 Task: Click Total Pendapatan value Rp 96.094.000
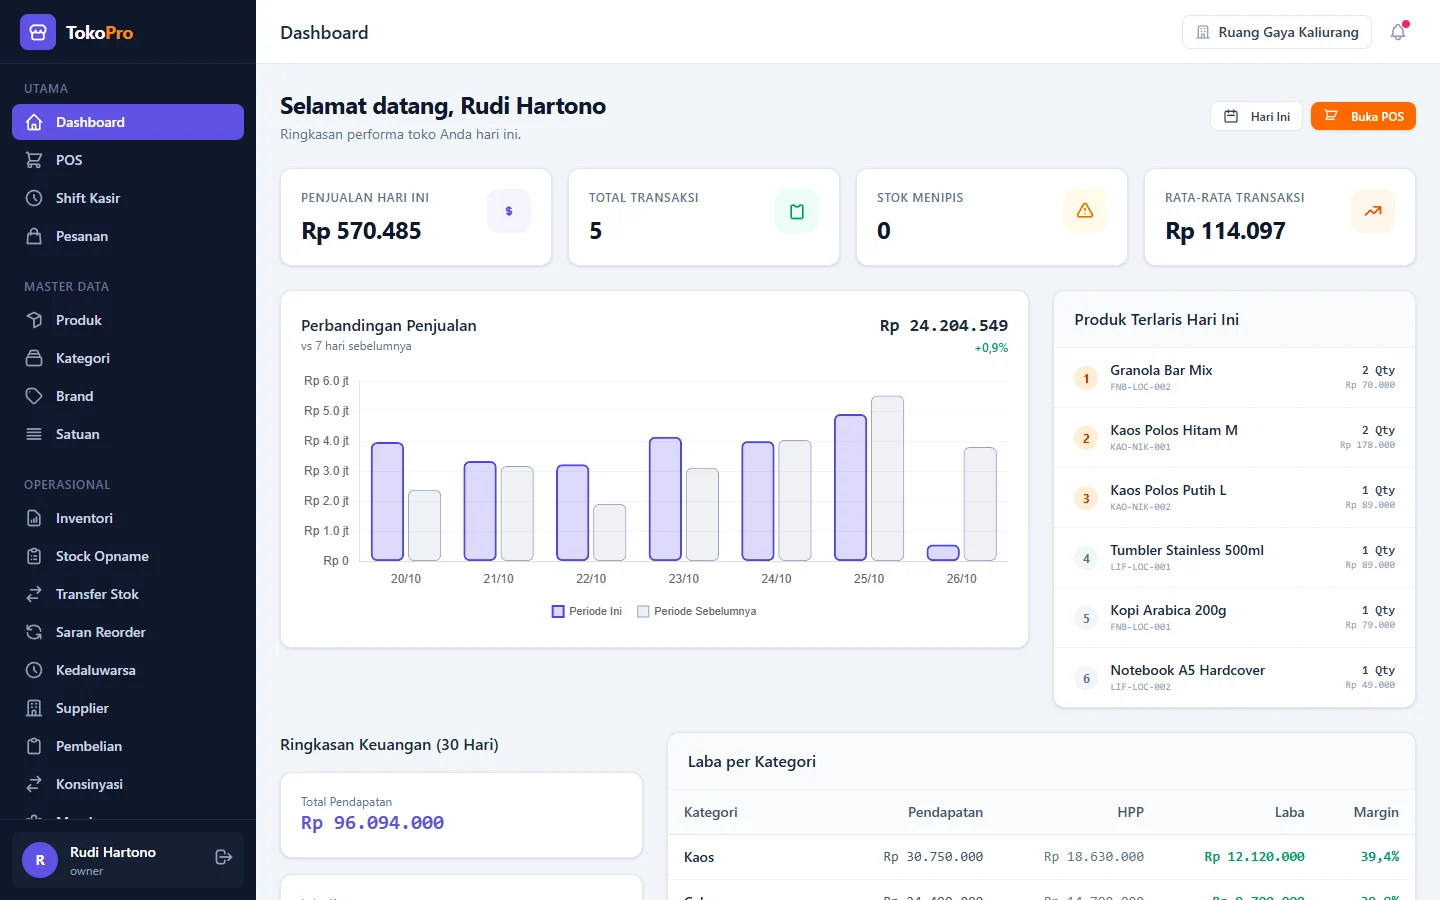[373, 823]
